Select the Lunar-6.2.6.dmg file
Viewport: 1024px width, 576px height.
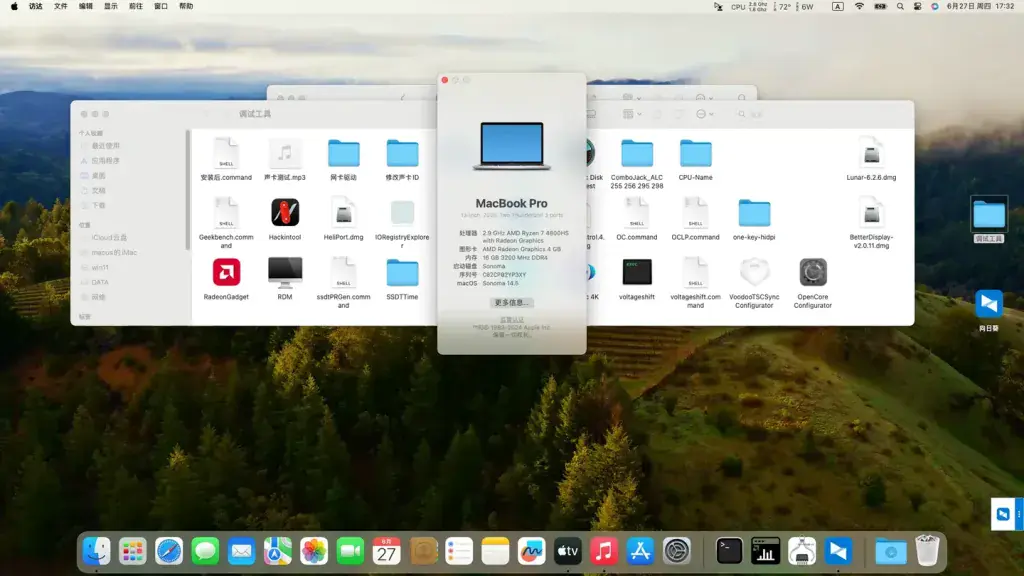pyautogui.click(x=871, y=153)
